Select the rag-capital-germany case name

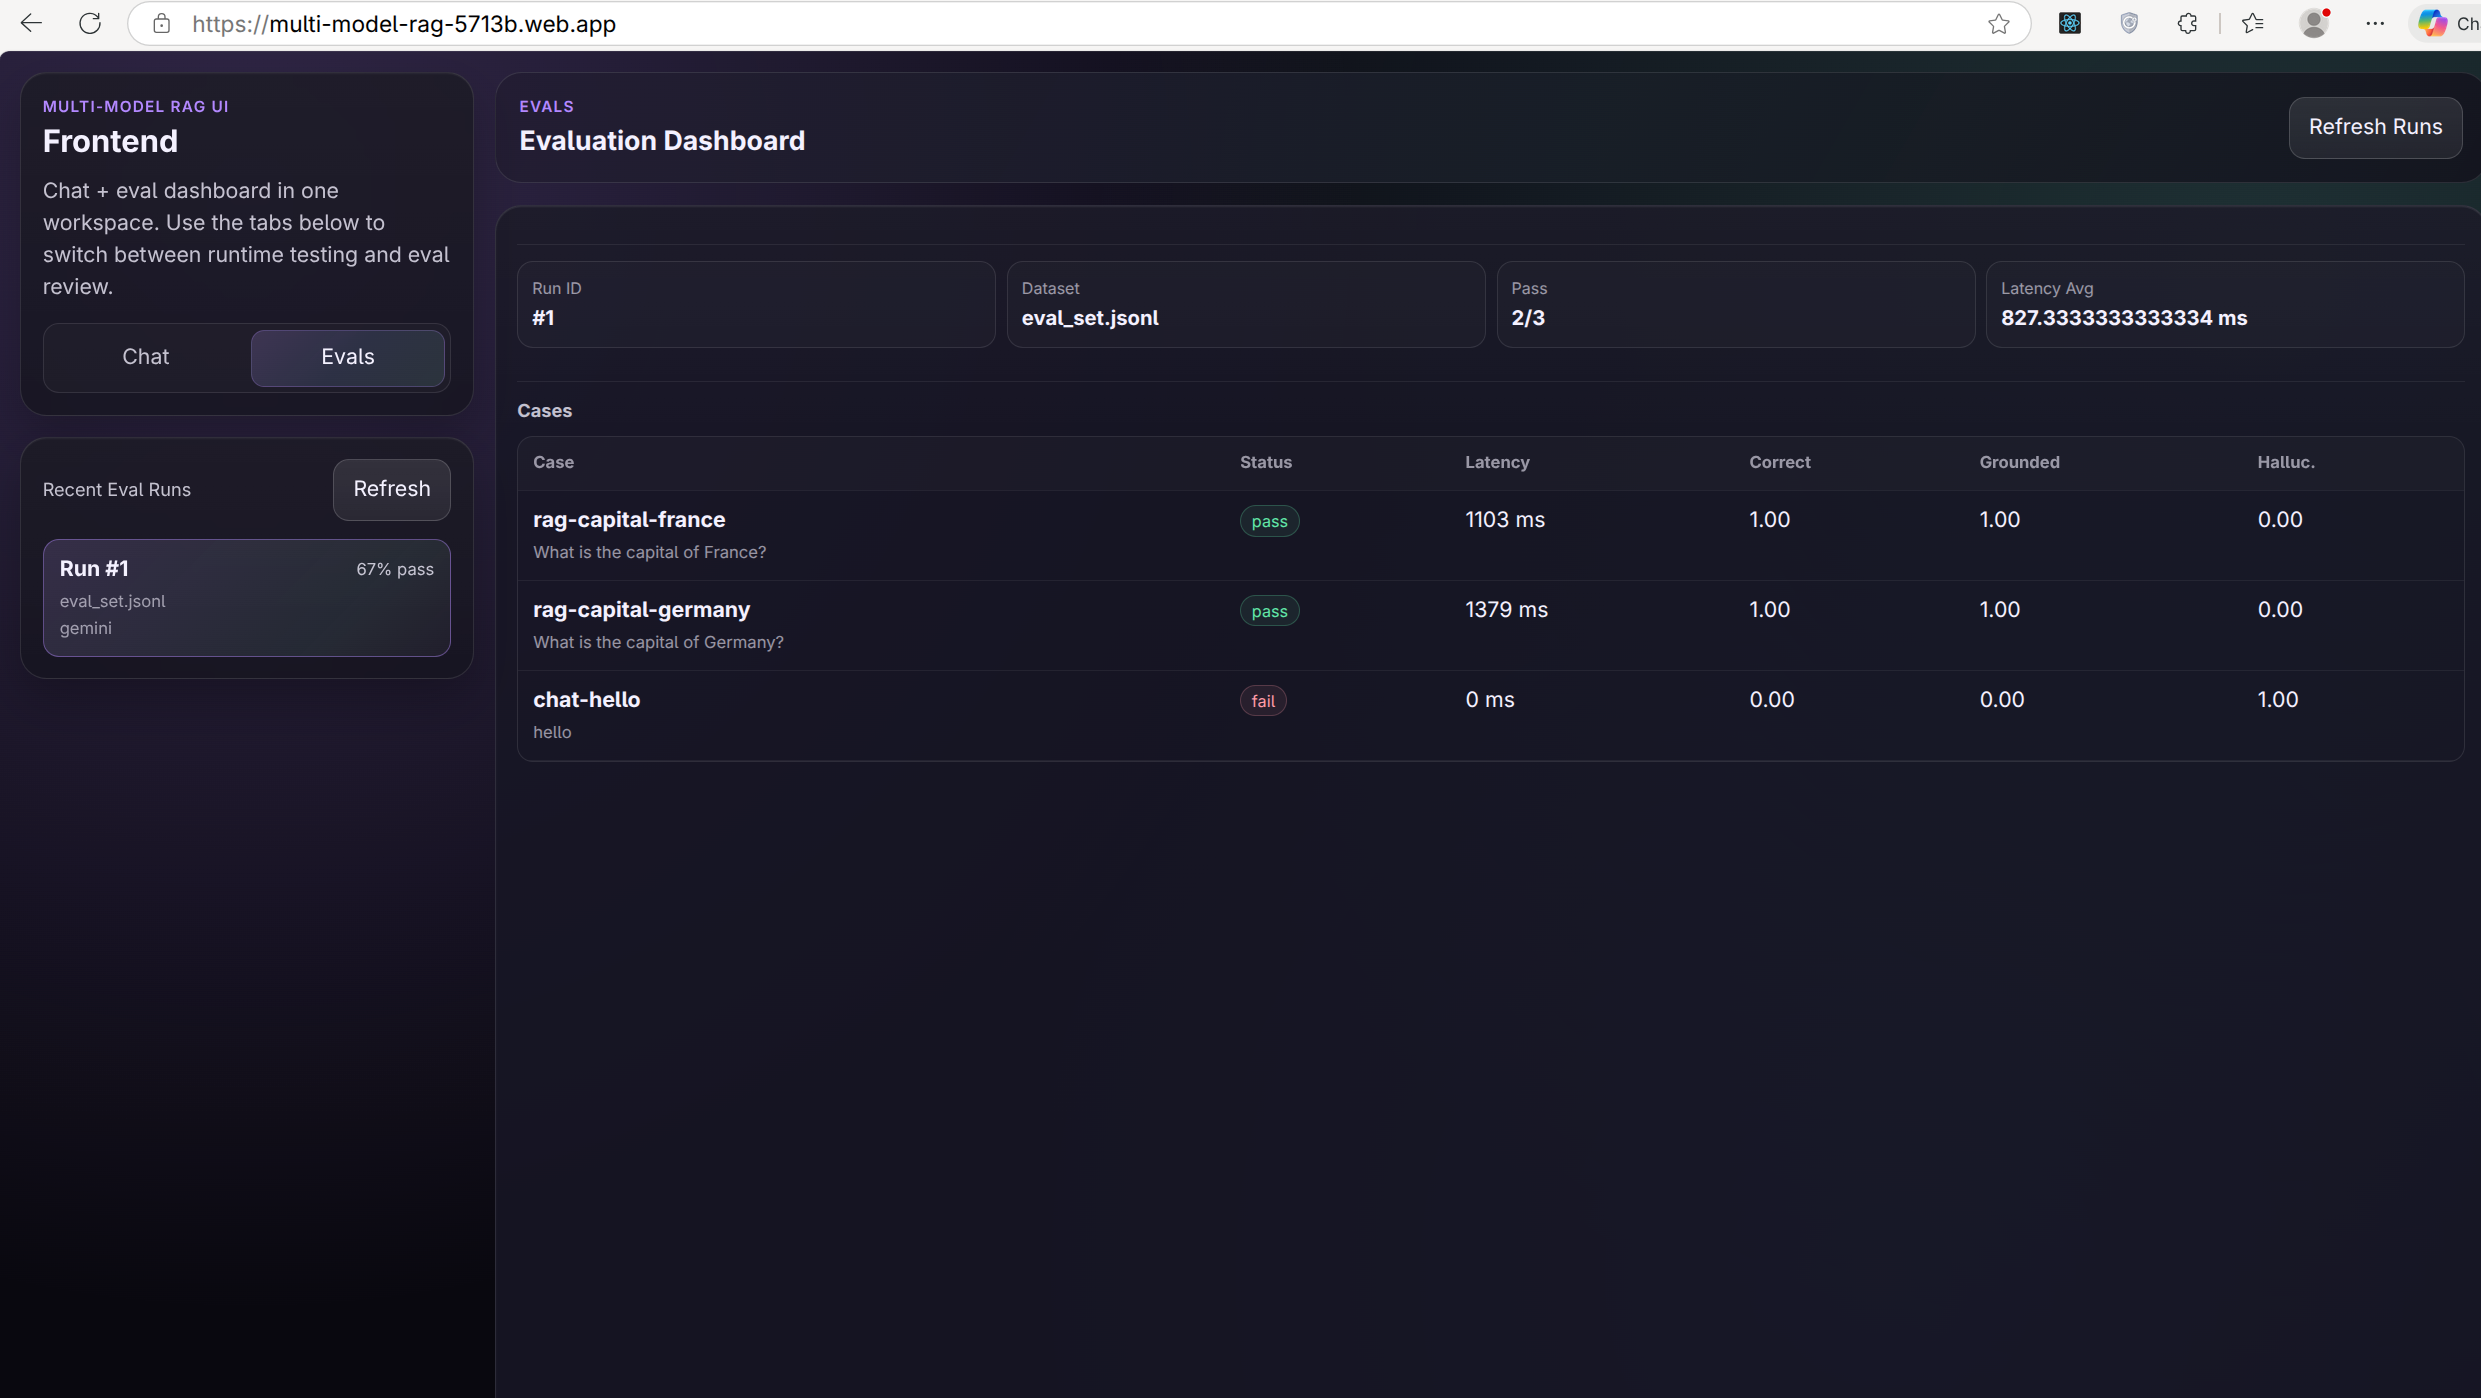point(641,610)
